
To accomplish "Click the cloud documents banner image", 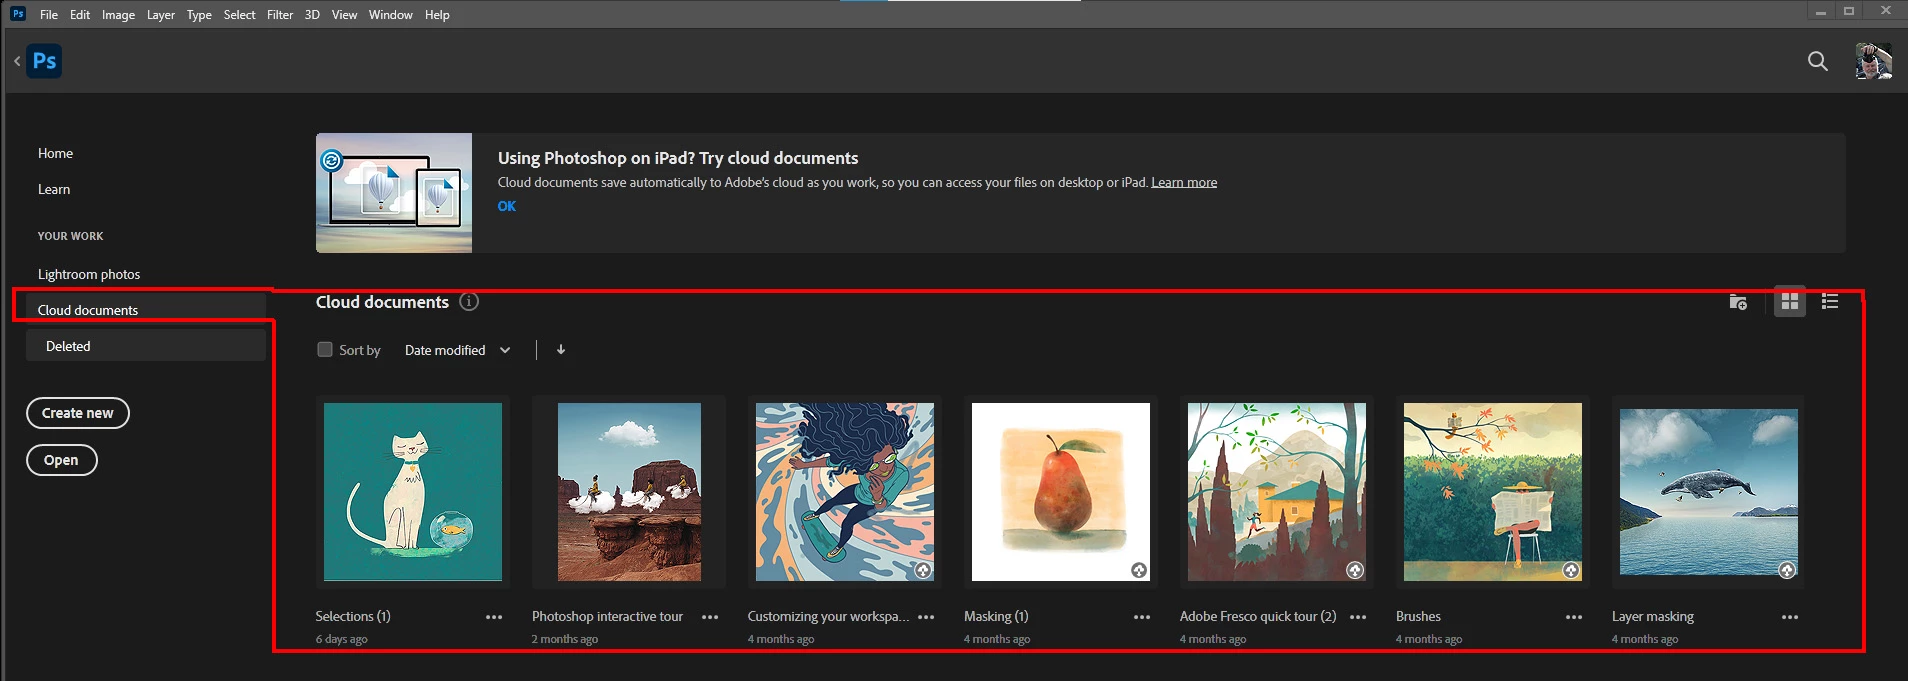I will point(394,193).
